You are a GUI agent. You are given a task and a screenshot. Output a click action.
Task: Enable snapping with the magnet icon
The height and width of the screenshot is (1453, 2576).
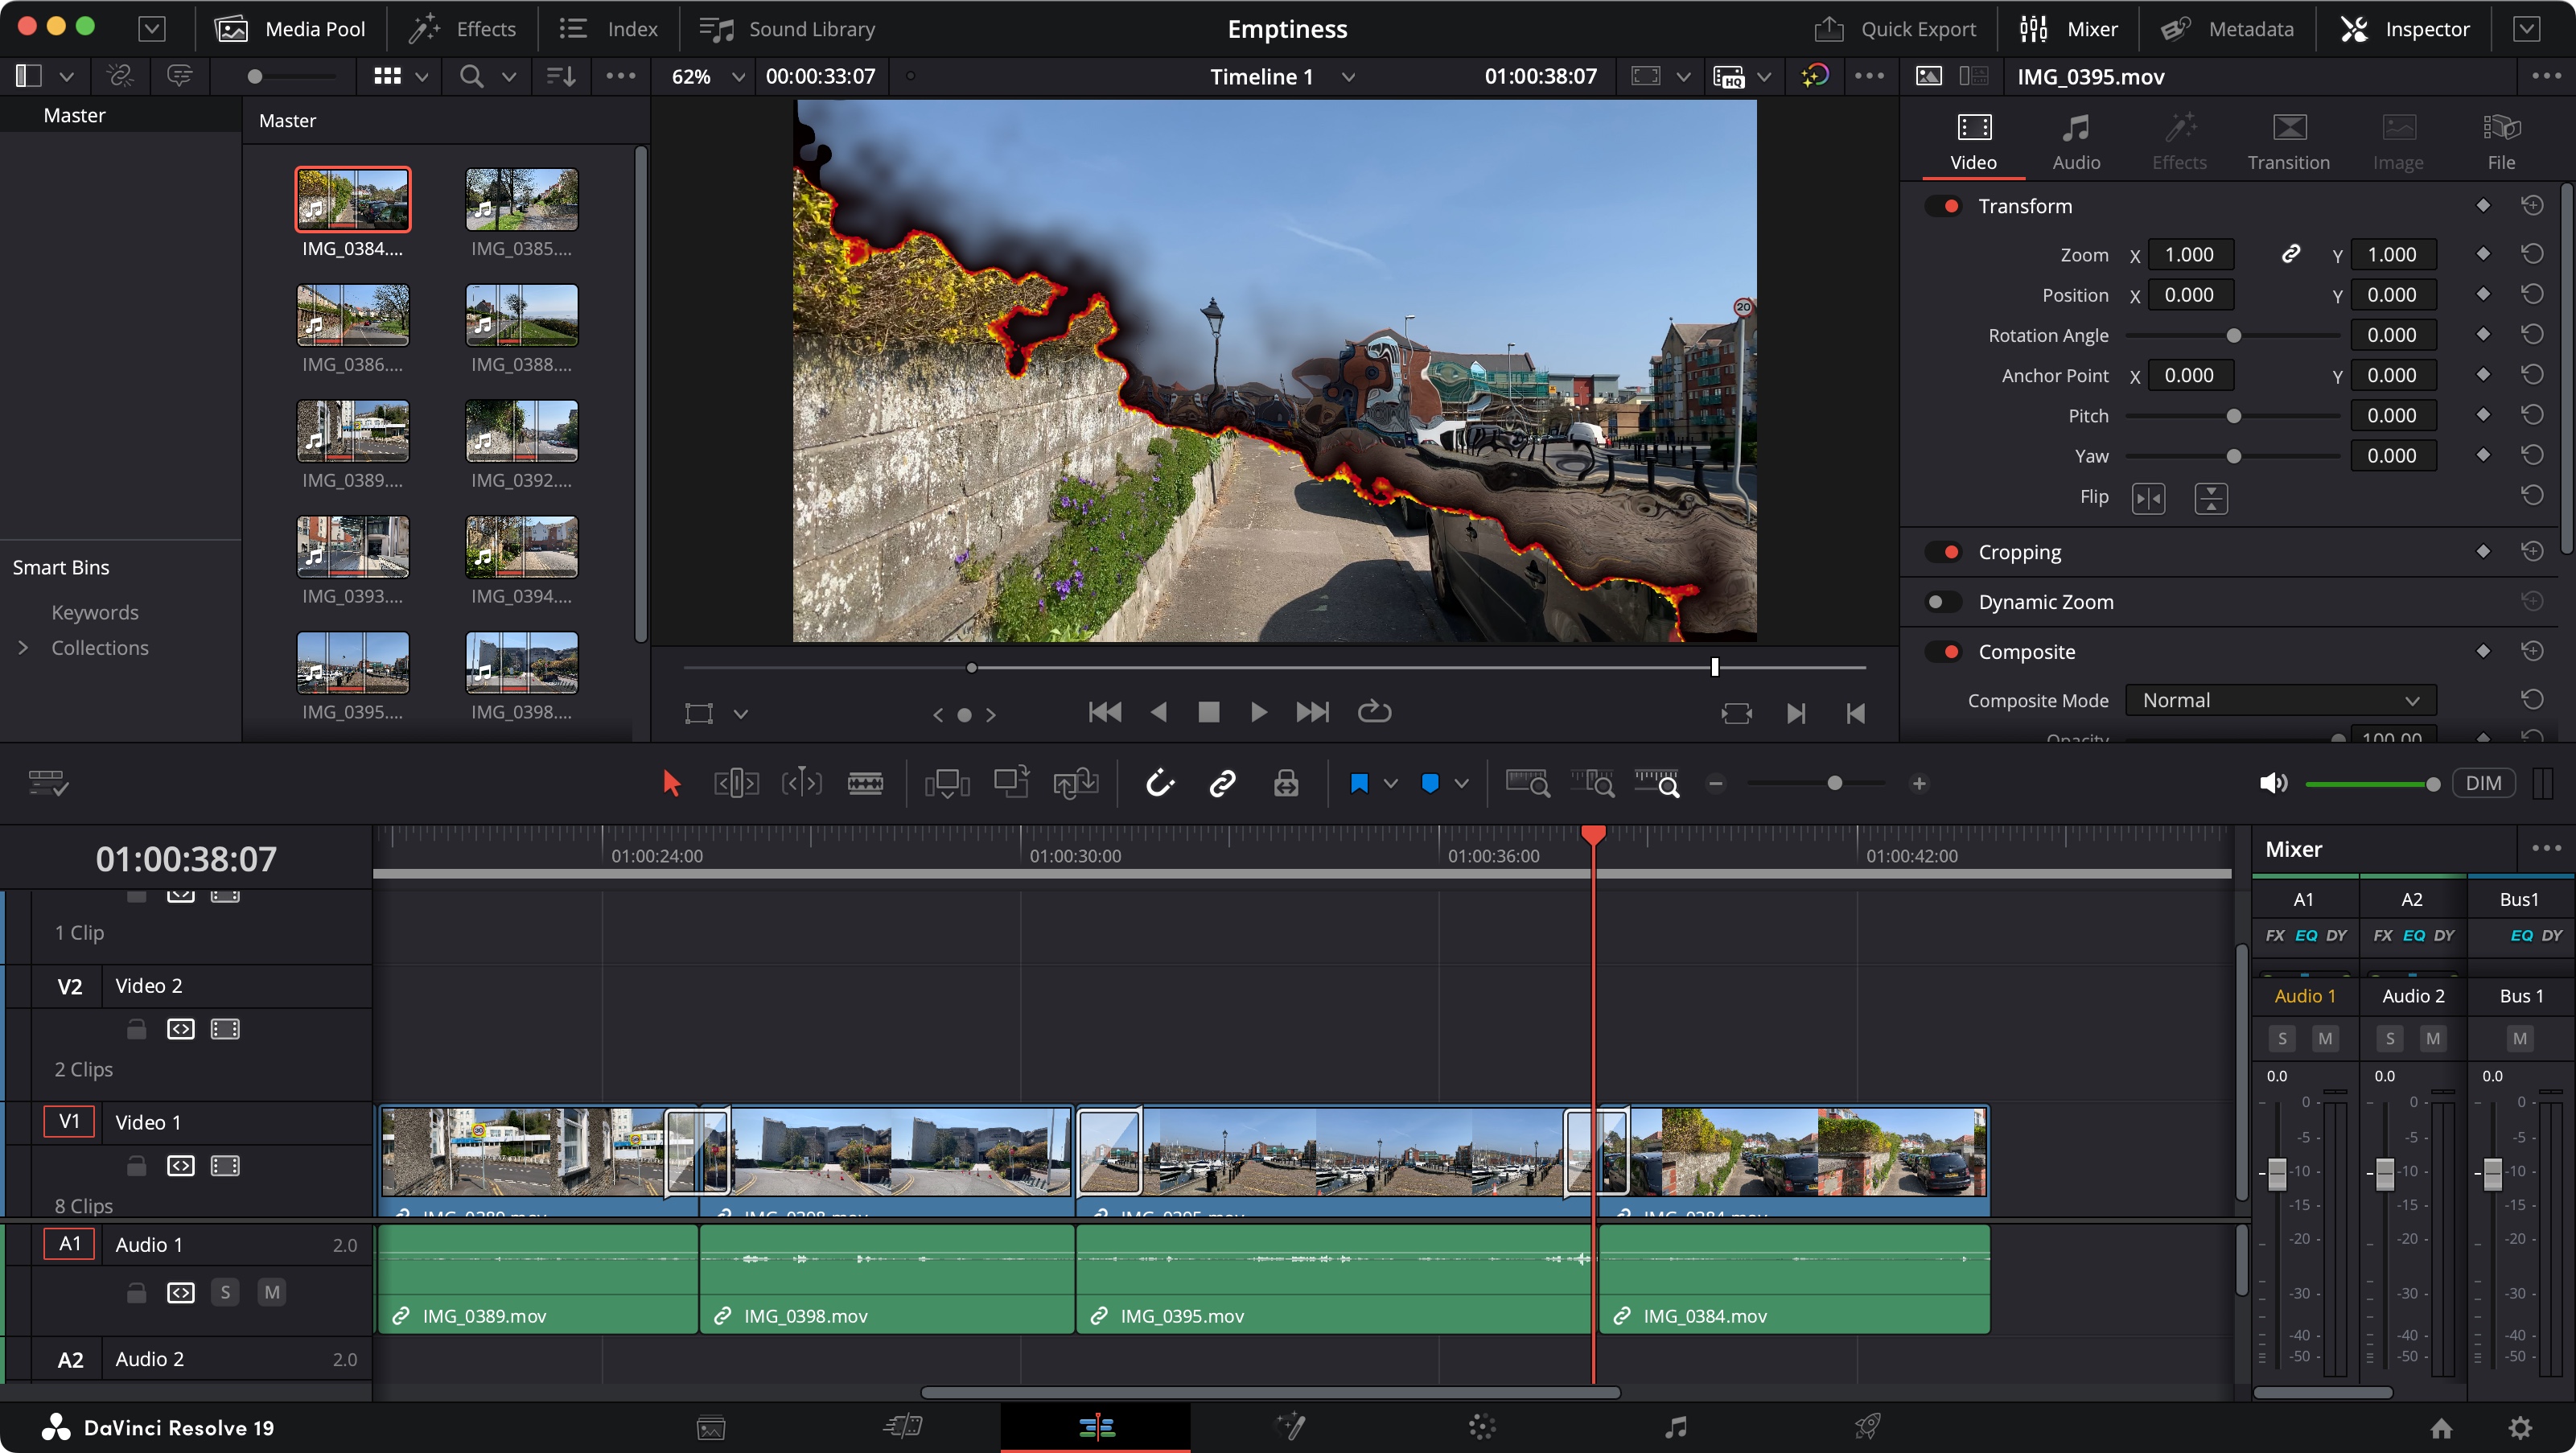pyautogui.click(x=1160, y=783)
